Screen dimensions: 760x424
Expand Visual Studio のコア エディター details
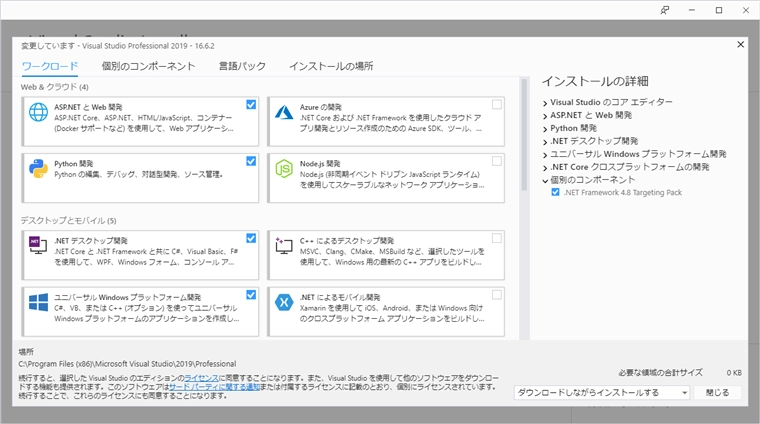[545, 103]
